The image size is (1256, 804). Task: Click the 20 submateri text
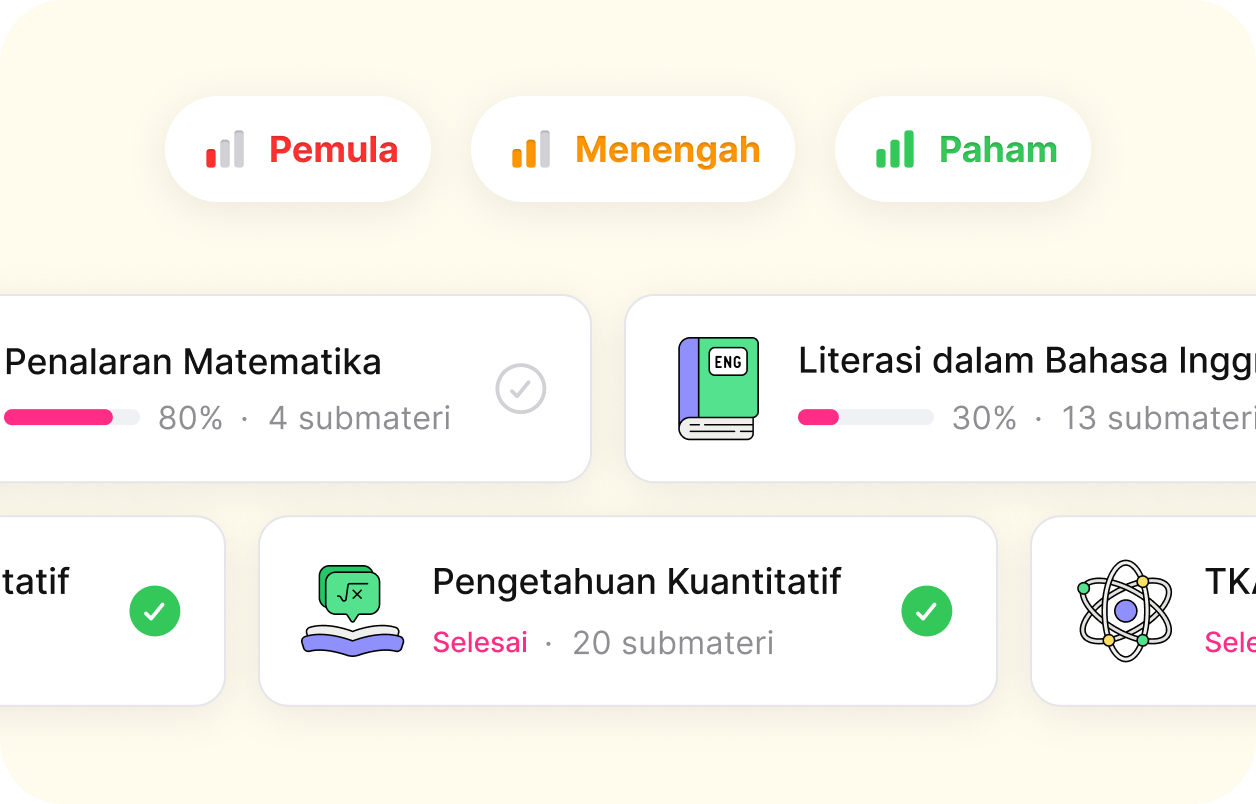tap(673, 643)
